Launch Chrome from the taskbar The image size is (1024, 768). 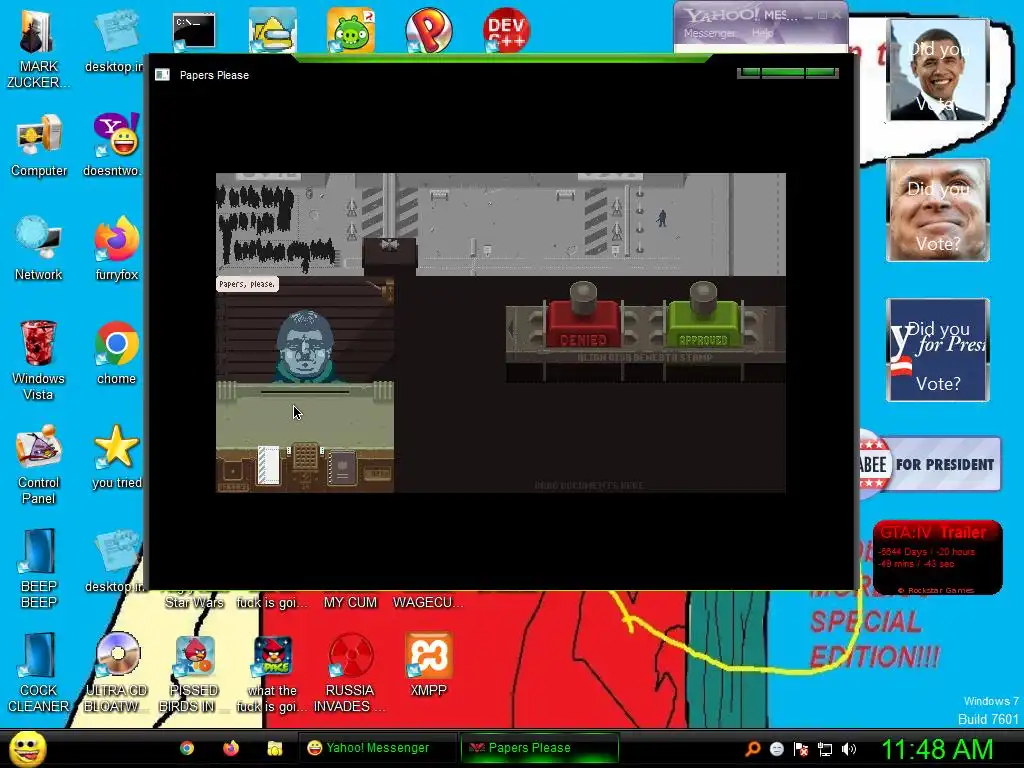tap(187, 748)
